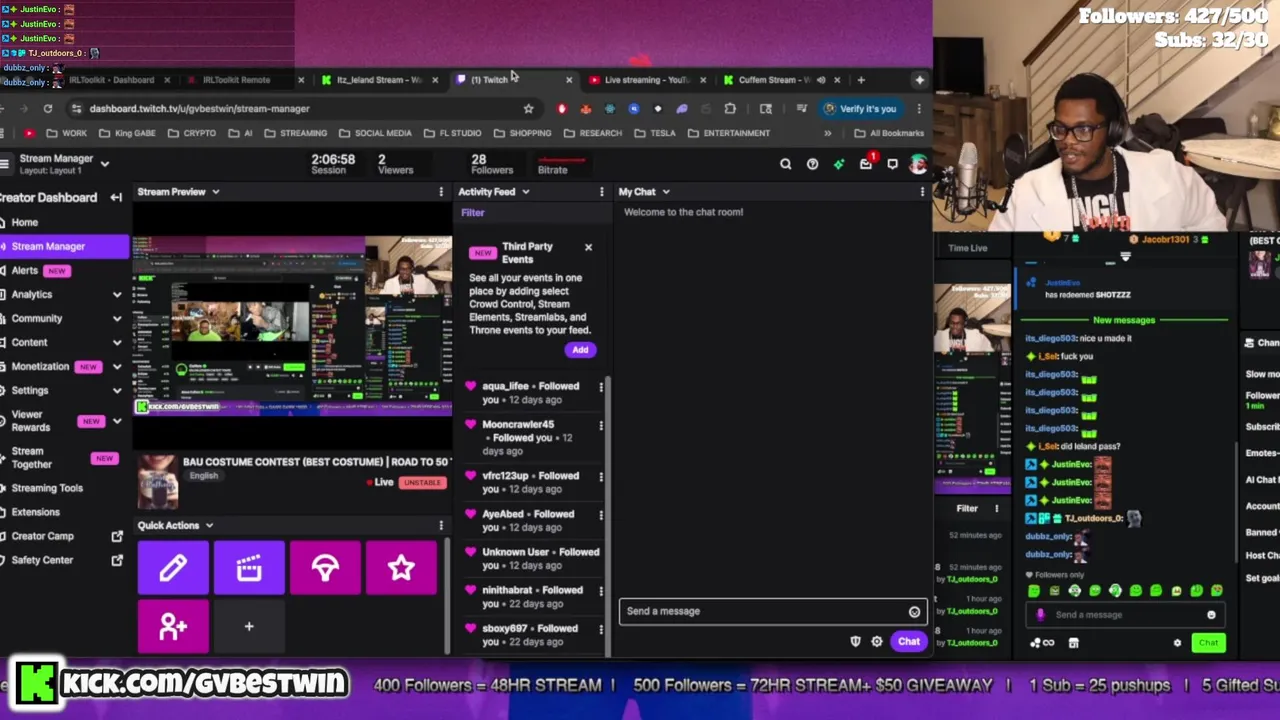Viewport: 1280px width, 720px height.
Task: Open Twitch chat settings gear icon
Action: point(877,642)
